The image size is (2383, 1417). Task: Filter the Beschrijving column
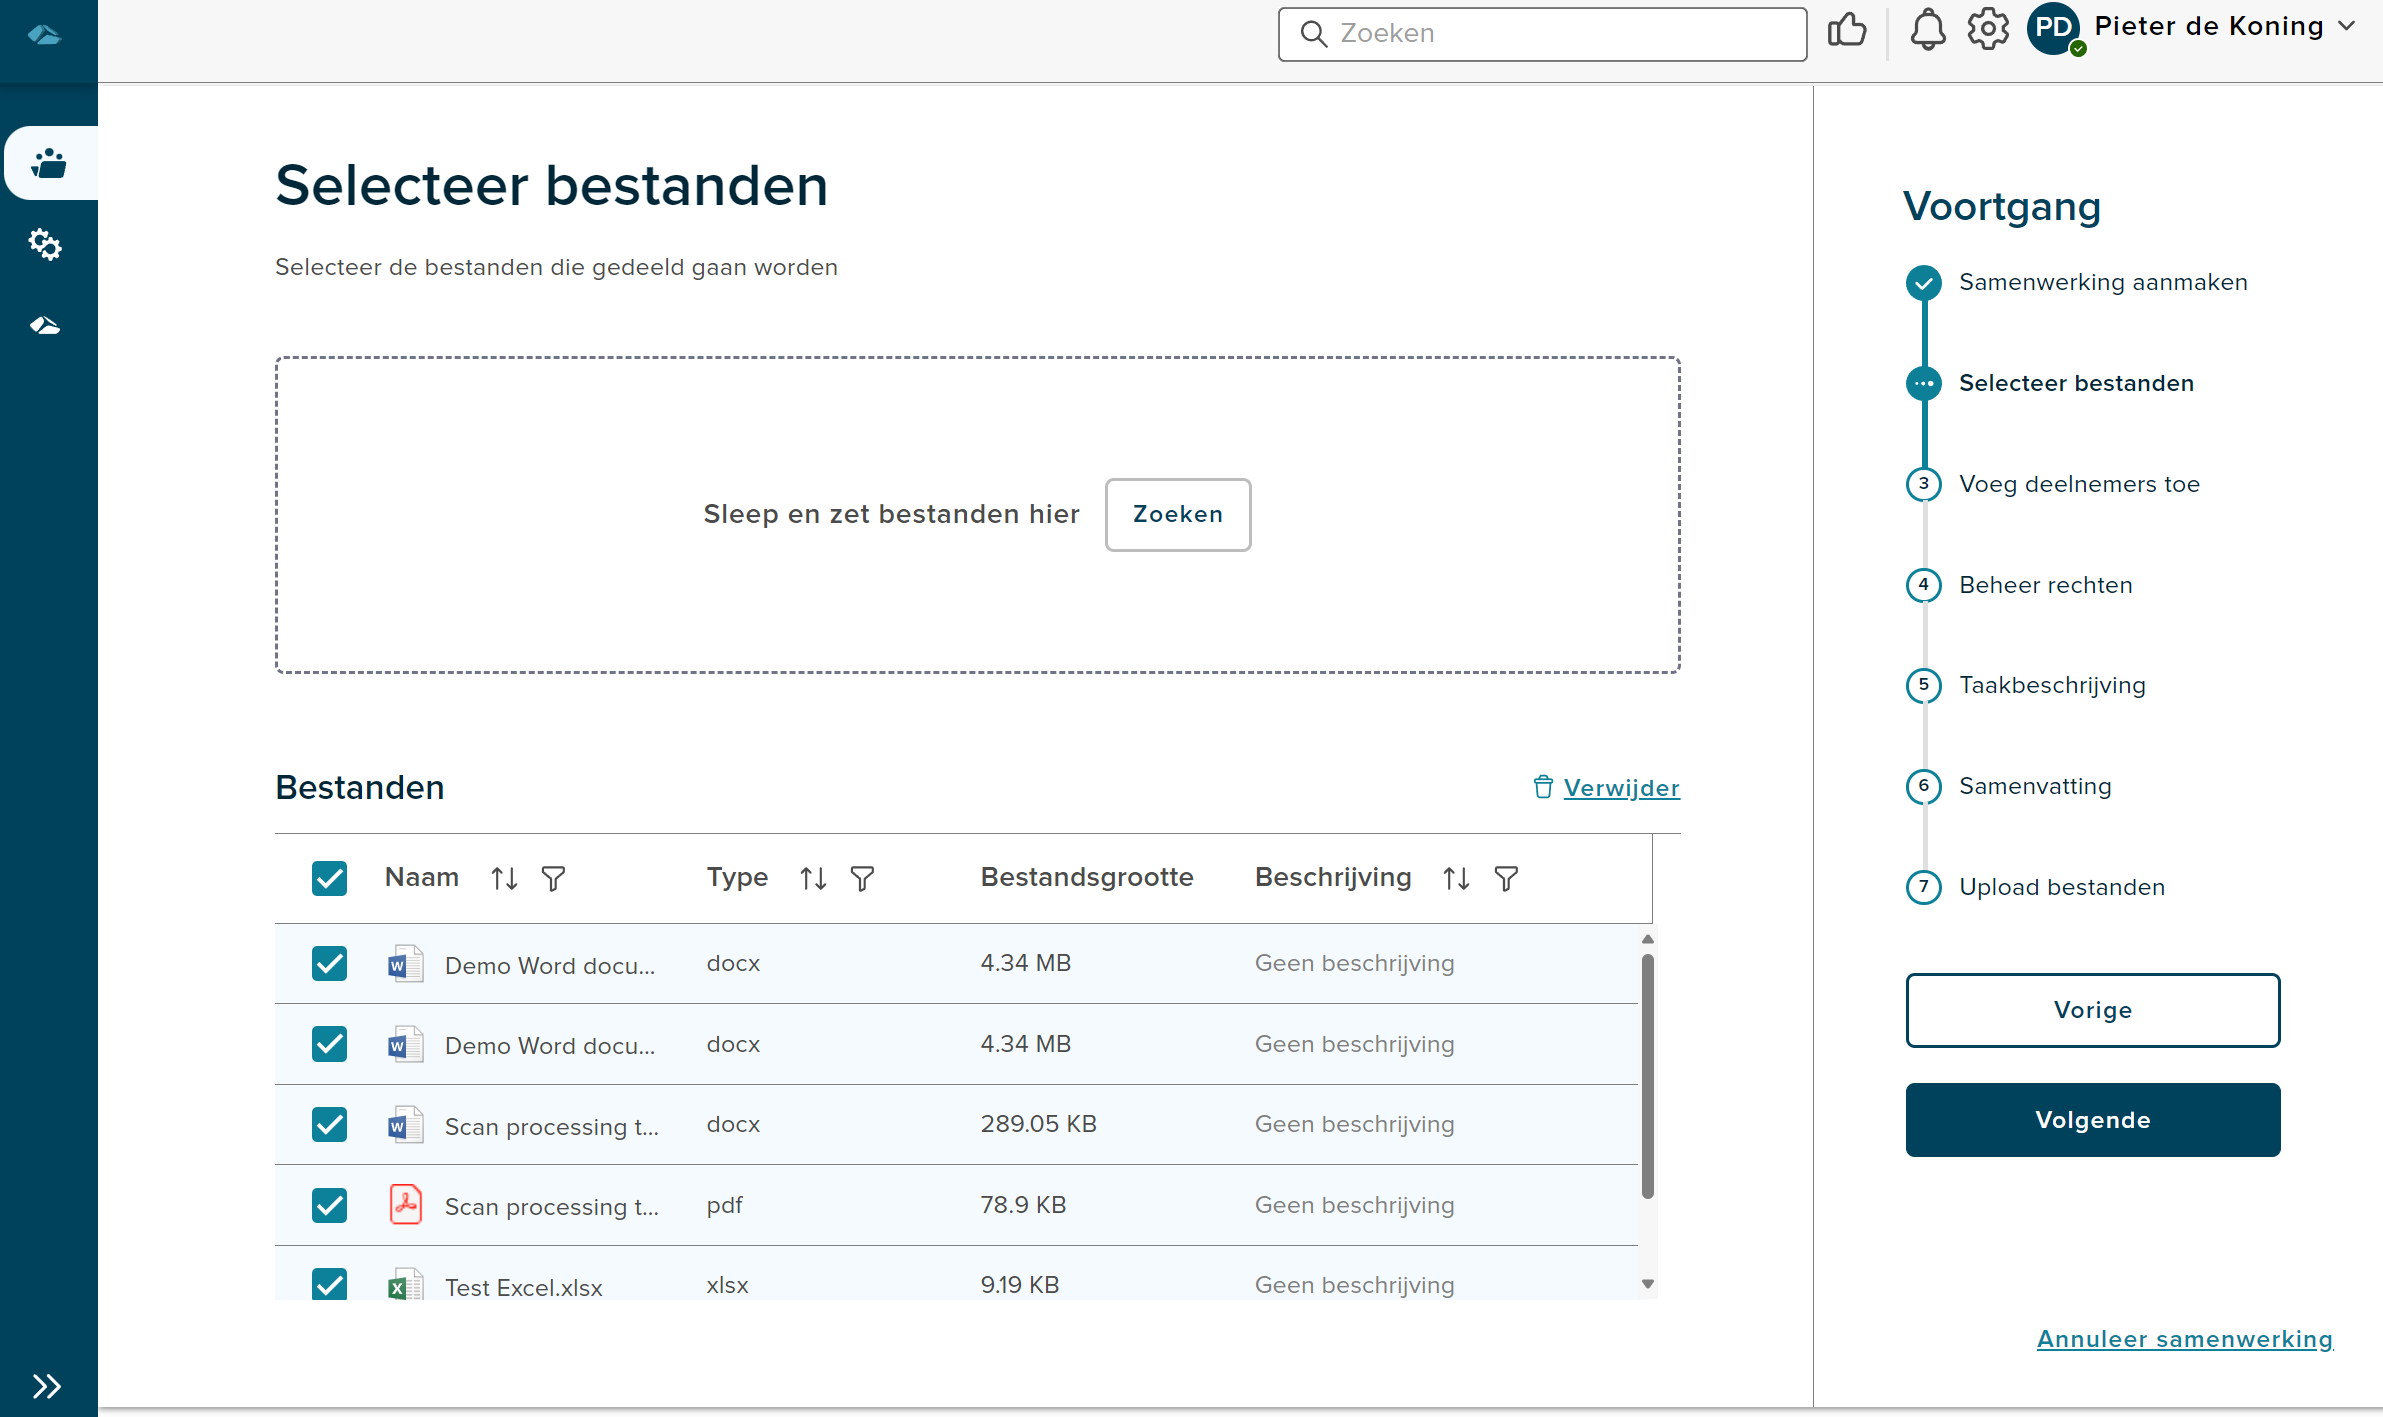click(1506, 878)
